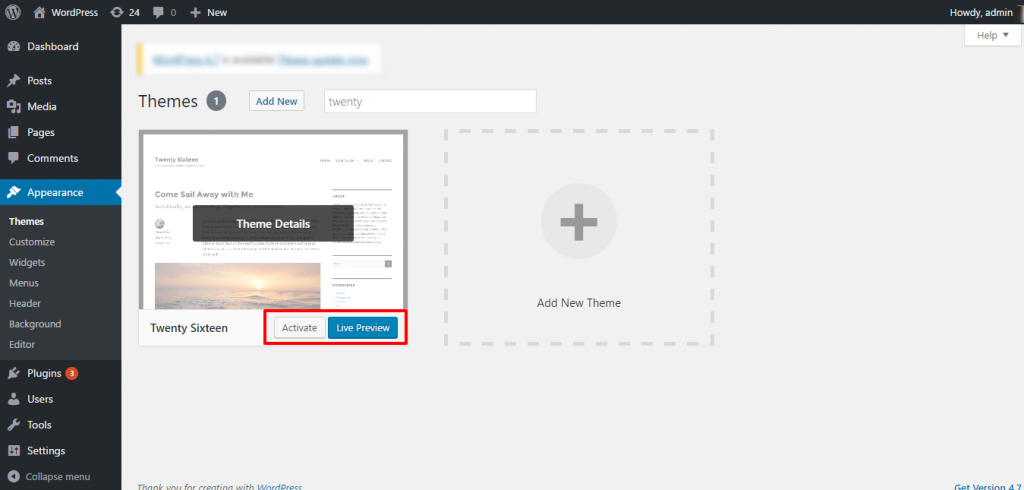Open the WordPress logo menu
The width and height of the screenshot is (1024, 490).
(13, 12)
